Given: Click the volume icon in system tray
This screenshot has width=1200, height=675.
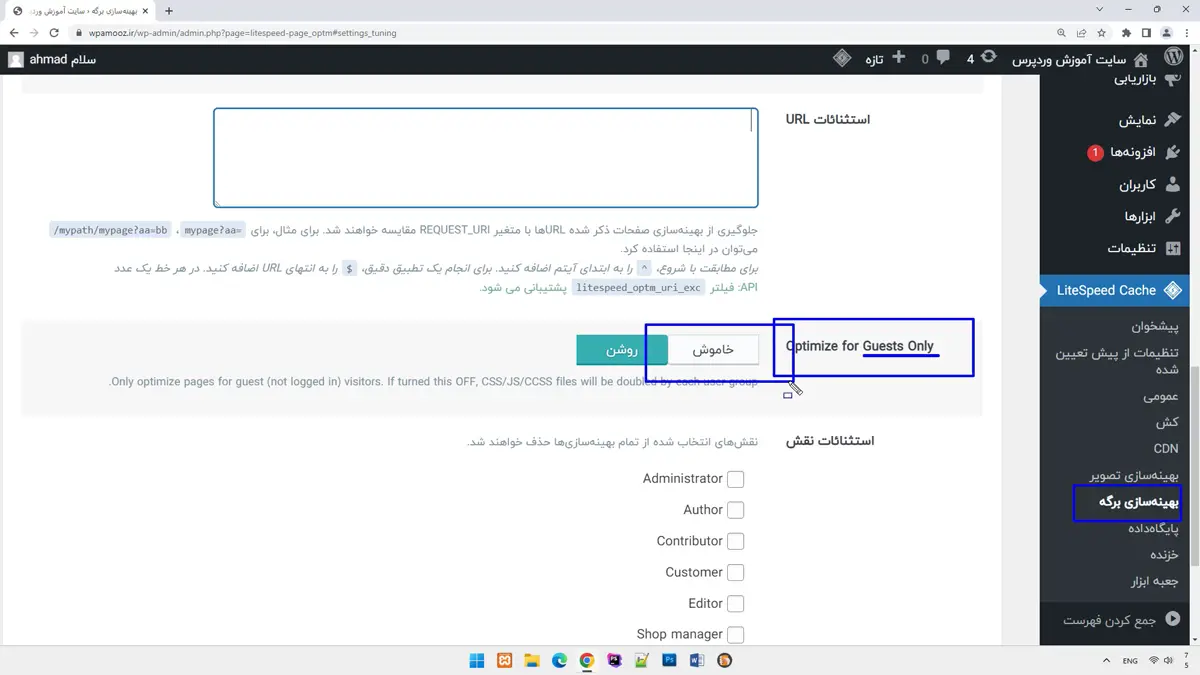Looking at the screenshot, I should tap(1170, 660).
